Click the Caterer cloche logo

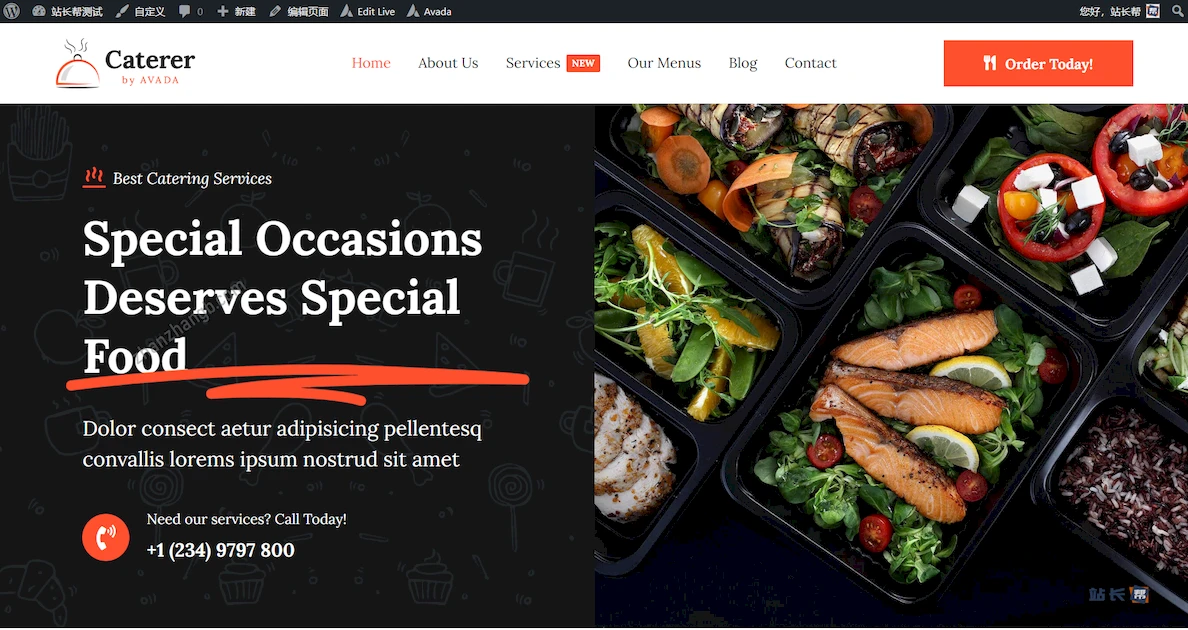[77, 64]
